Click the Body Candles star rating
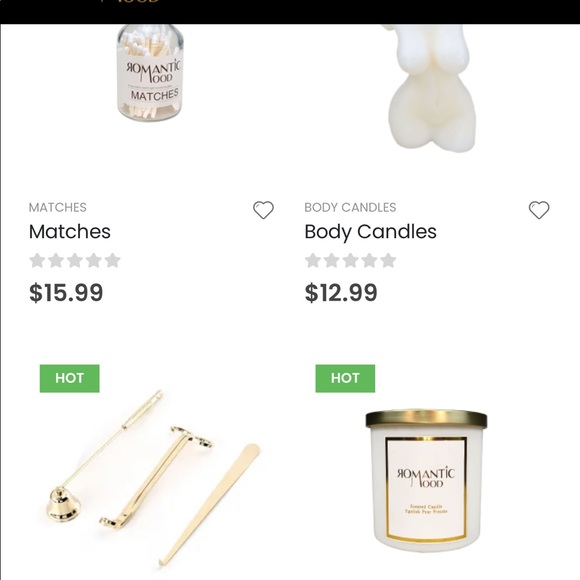Screen dimensions: 580x580 350,260
